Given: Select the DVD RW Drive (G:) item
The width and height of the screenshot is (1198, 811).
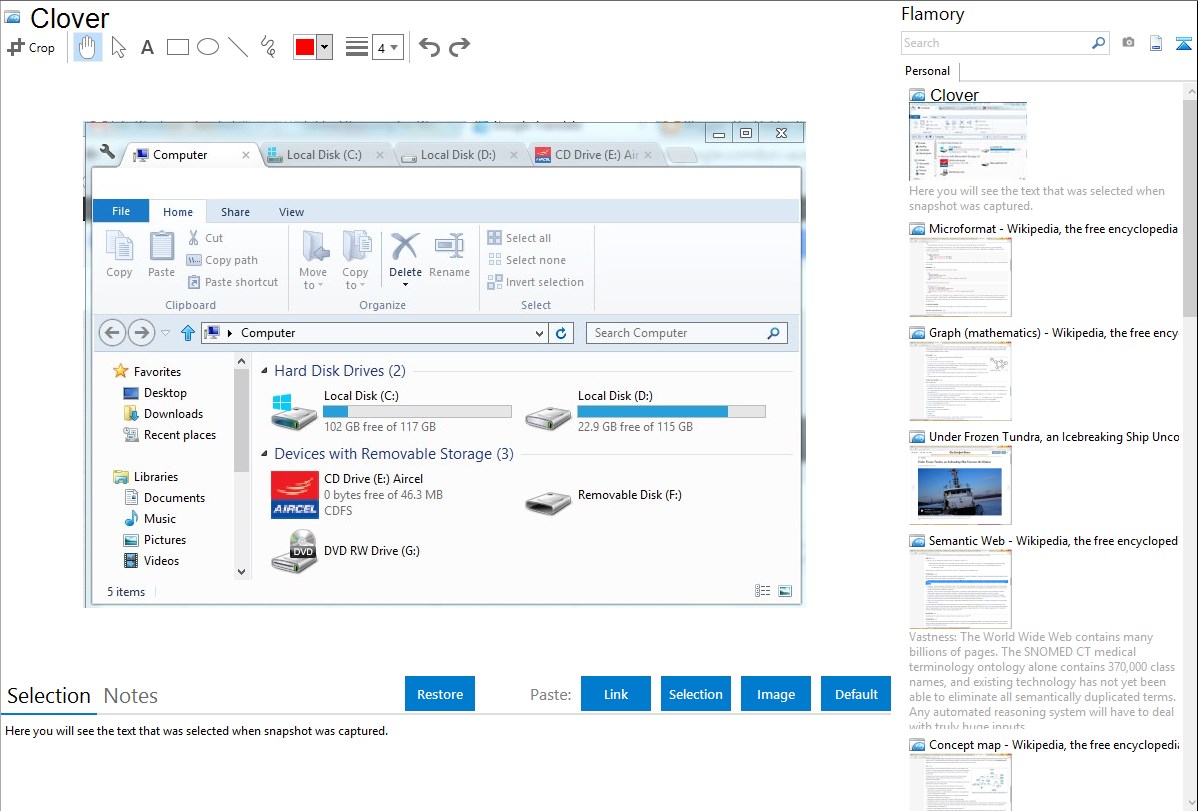Looking at the screenshot, I should (346, 551).
